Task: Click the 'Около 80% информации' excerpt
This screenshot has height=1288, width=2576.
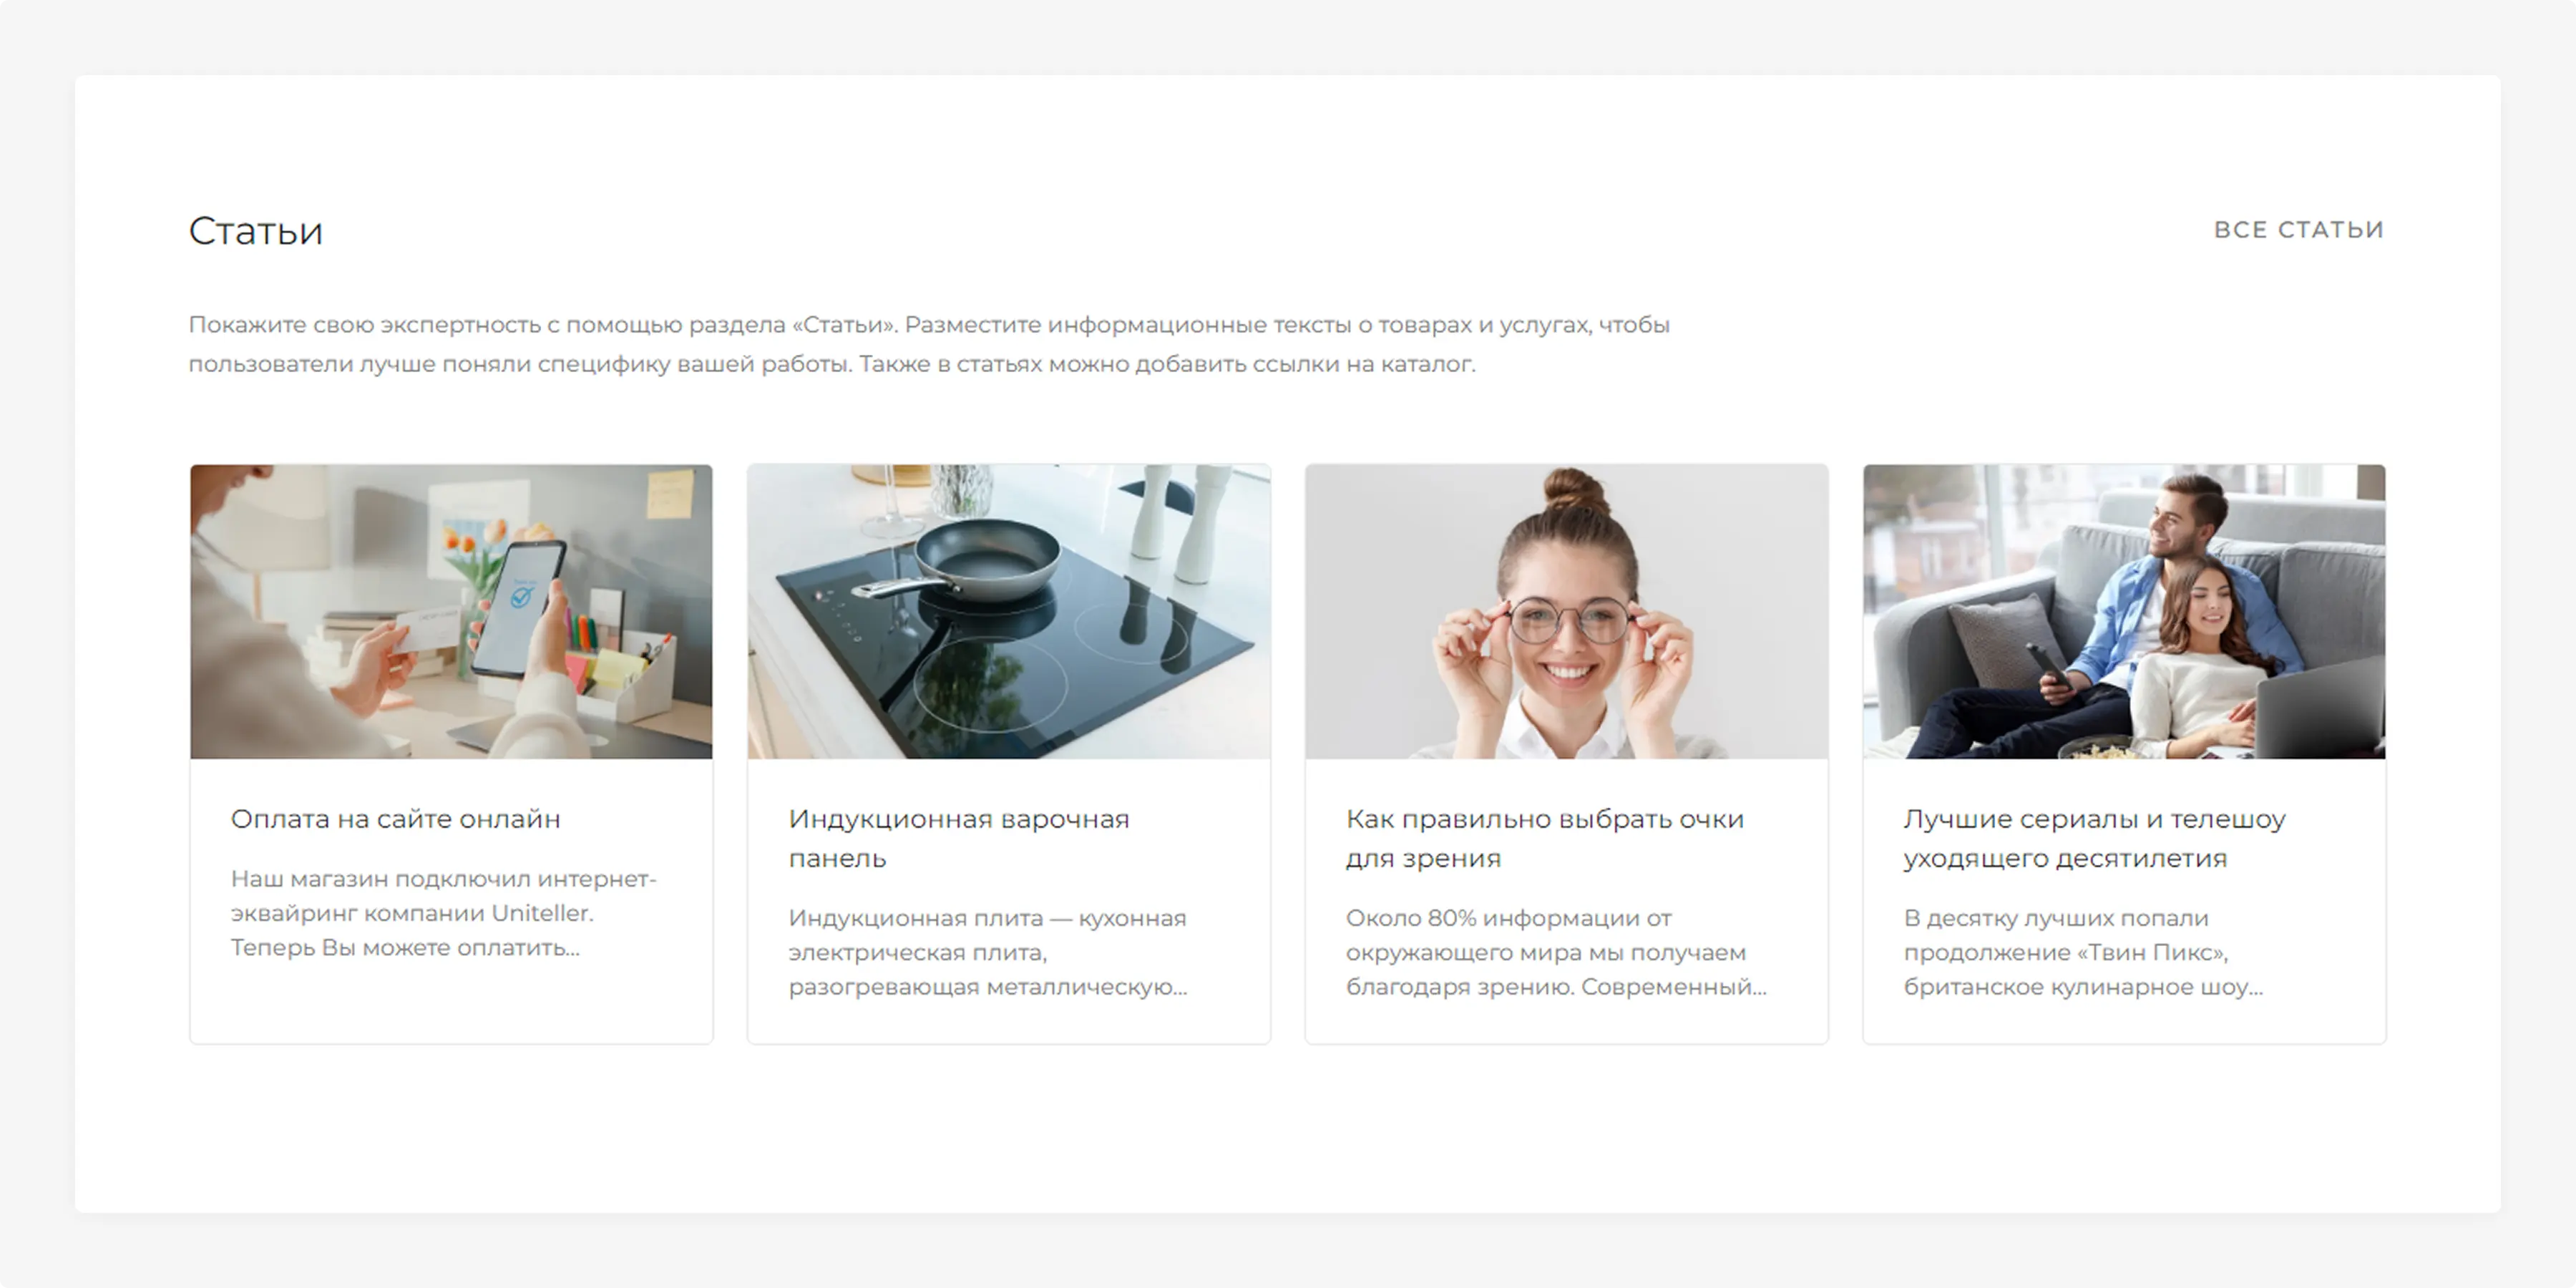Action: click(x=1556, y=952)
